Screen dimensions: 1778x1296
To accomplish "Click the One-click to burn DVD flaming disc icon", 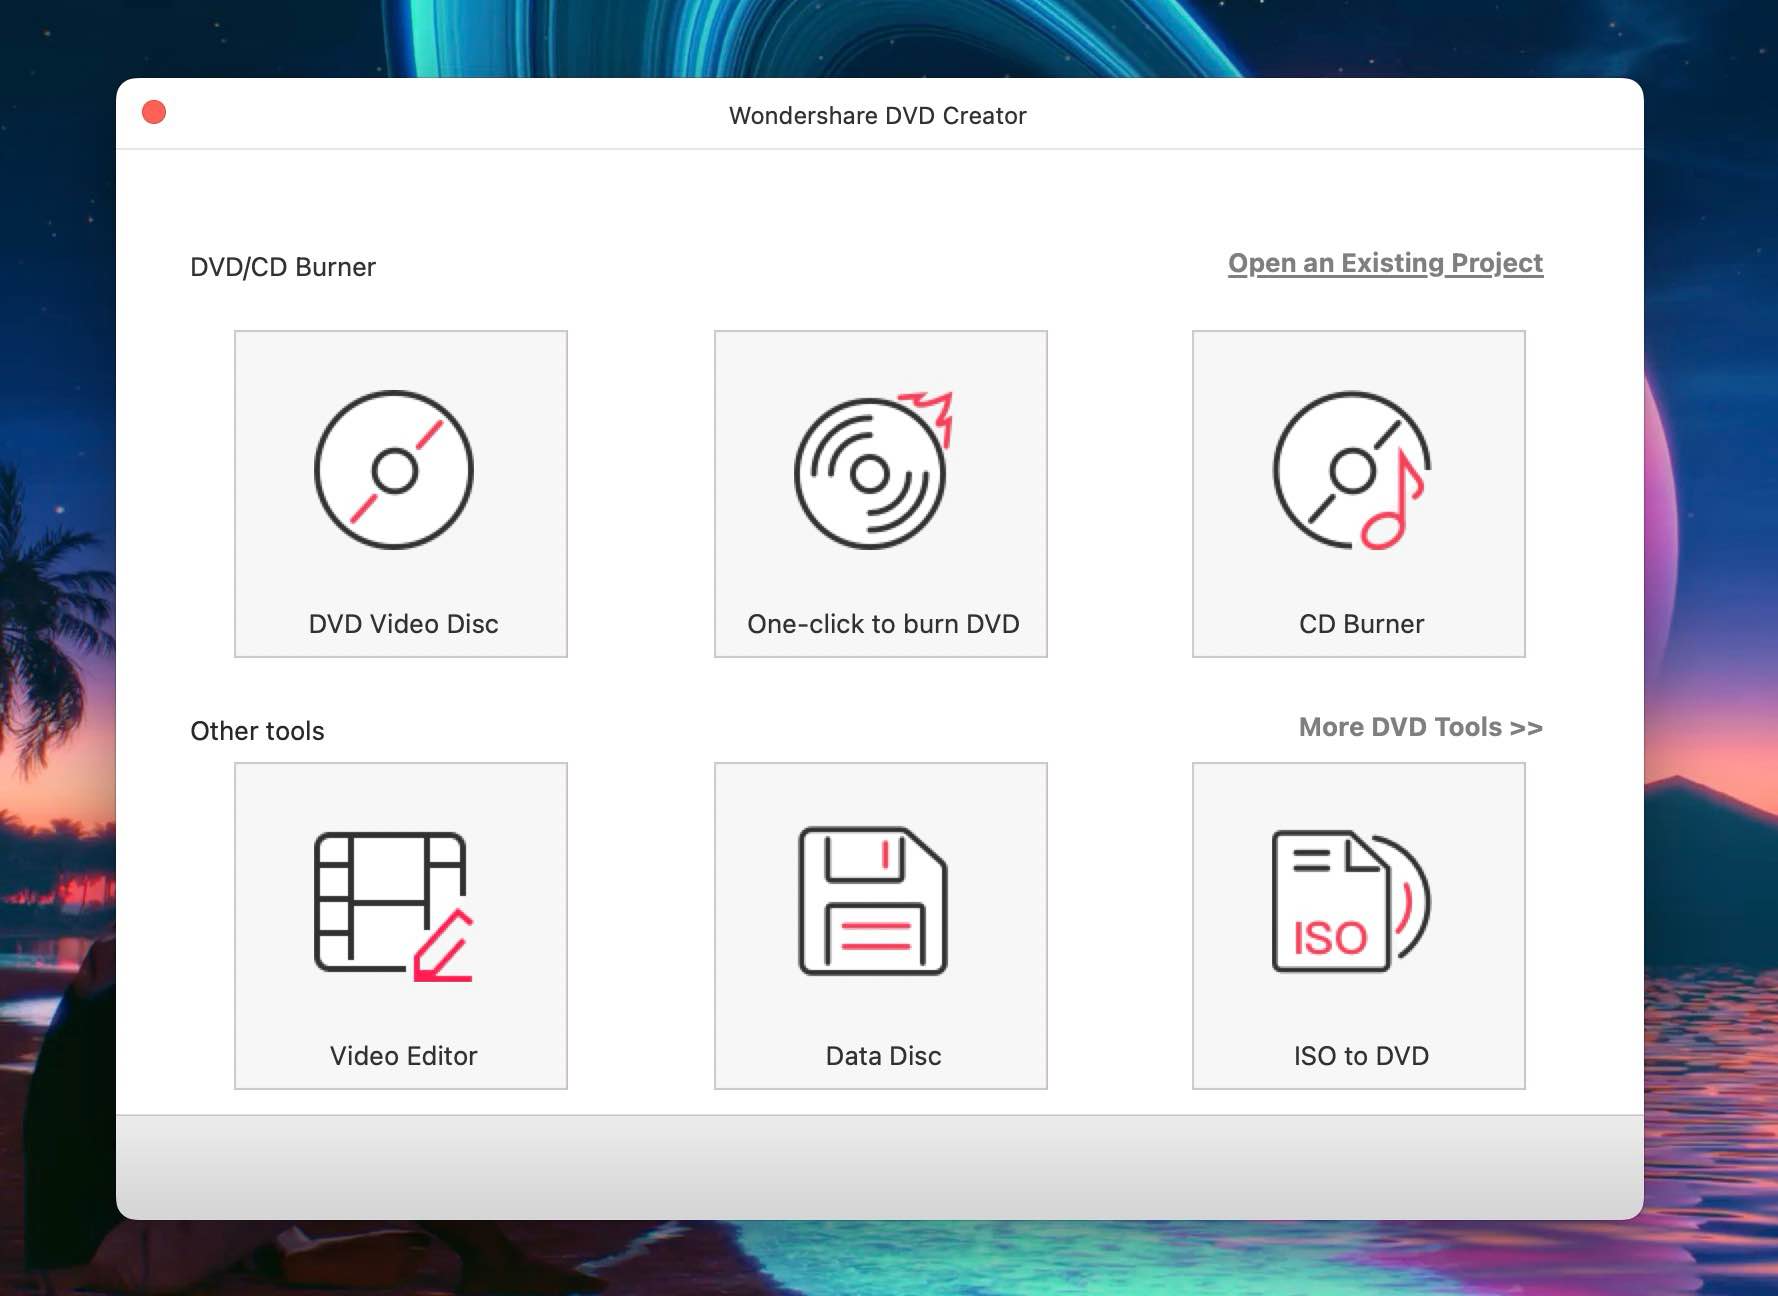I will click(x=874, y=469).
